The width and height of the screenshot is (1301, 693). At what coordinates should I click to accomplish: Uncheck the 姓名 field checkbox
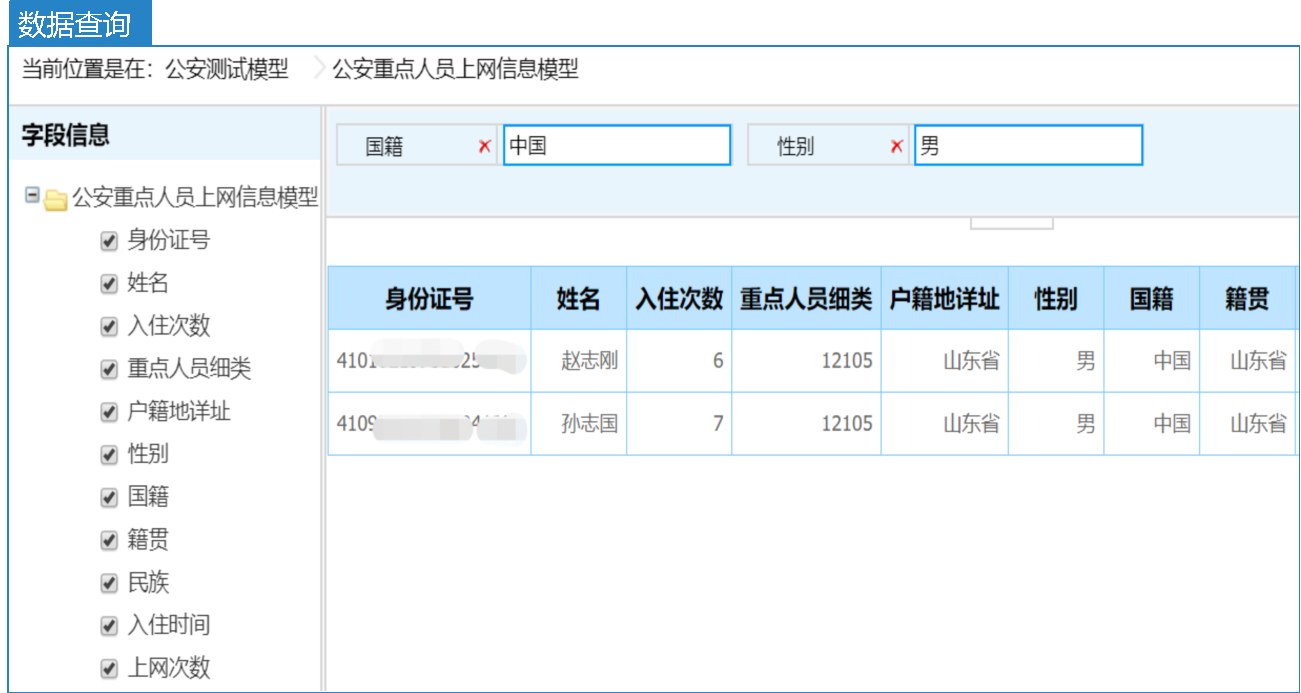coord(110,284)
